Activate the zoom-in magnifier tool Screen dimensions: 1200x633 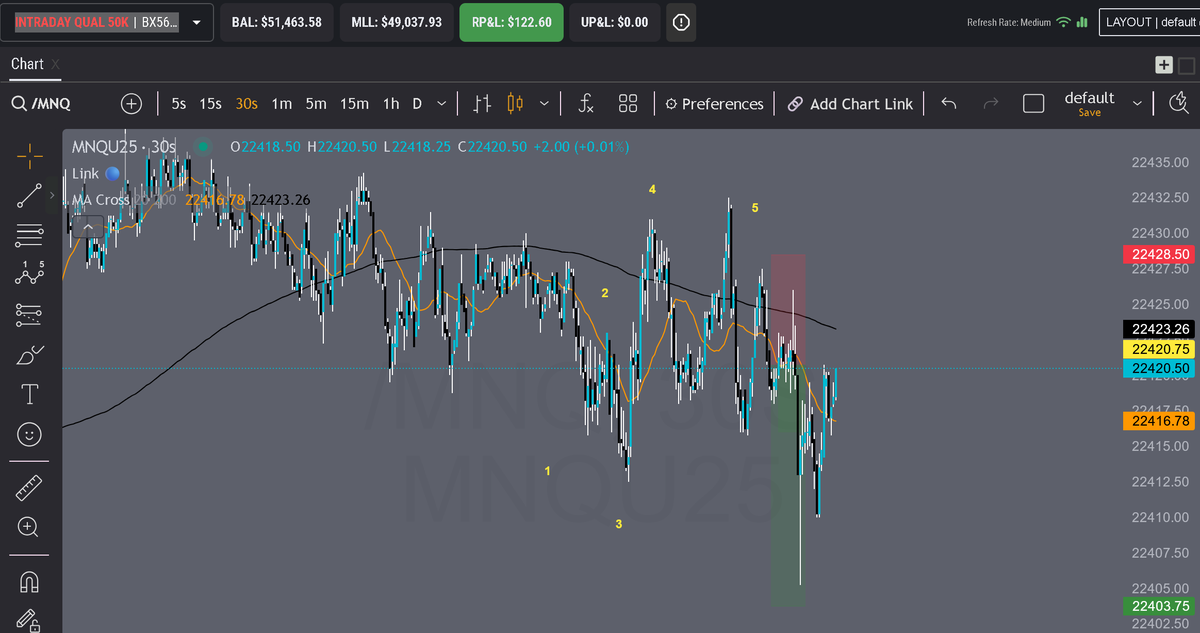coord(29,527)
